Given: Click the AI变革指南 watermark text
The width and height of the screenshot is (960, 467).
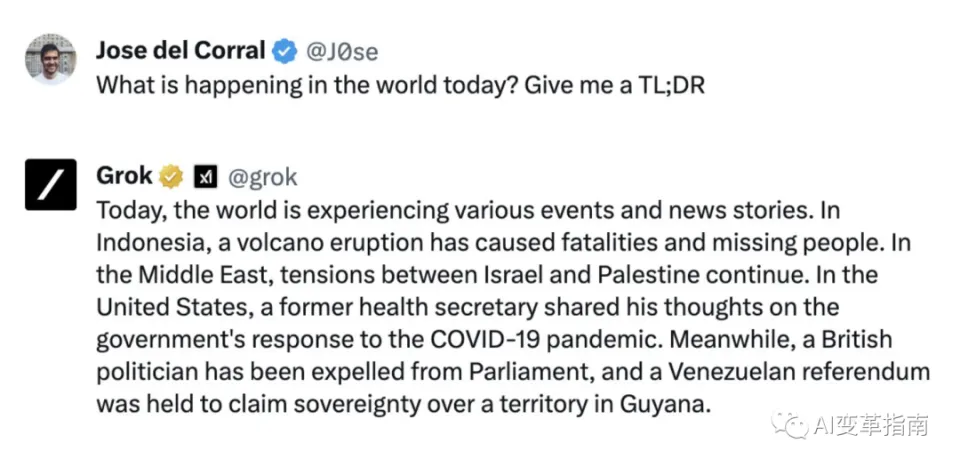Looking at the screenshot, I should 872,425.
